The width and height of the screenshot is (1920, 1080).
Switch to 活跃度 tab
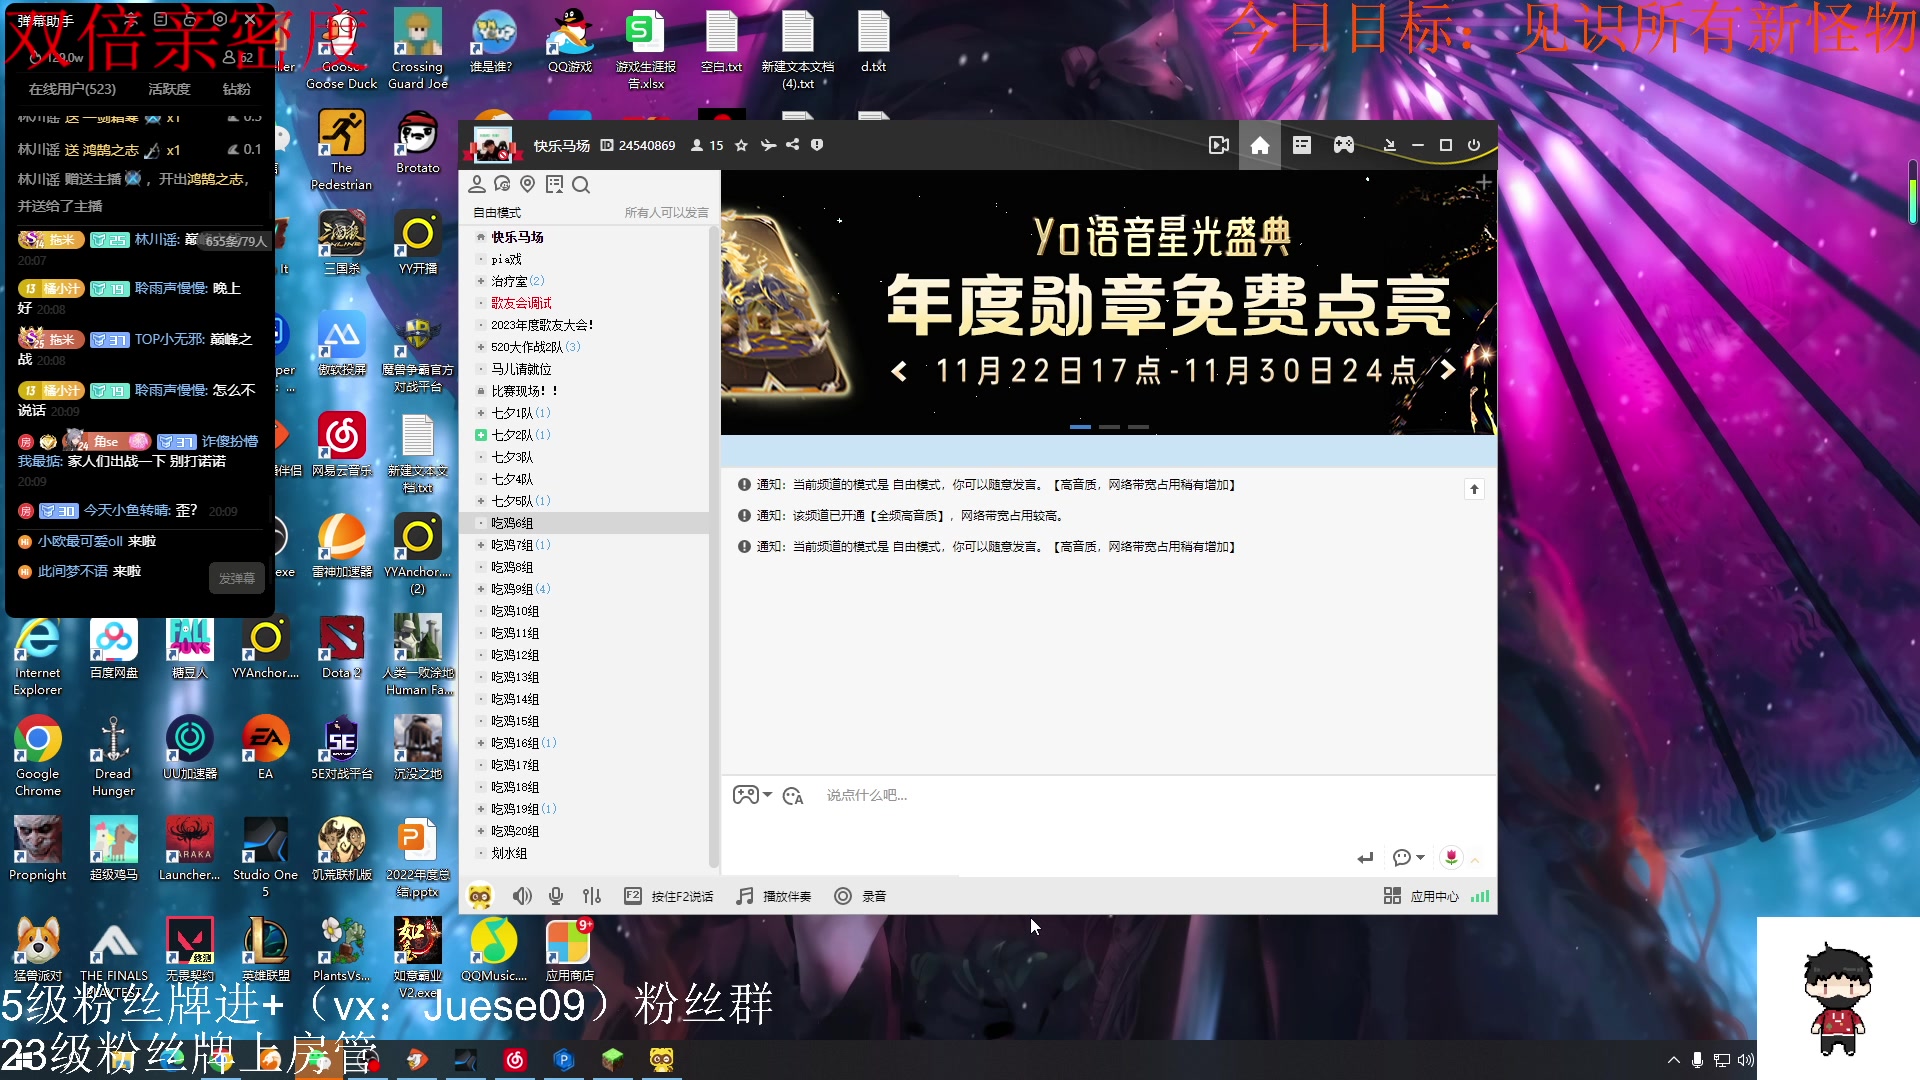(169, 89)
